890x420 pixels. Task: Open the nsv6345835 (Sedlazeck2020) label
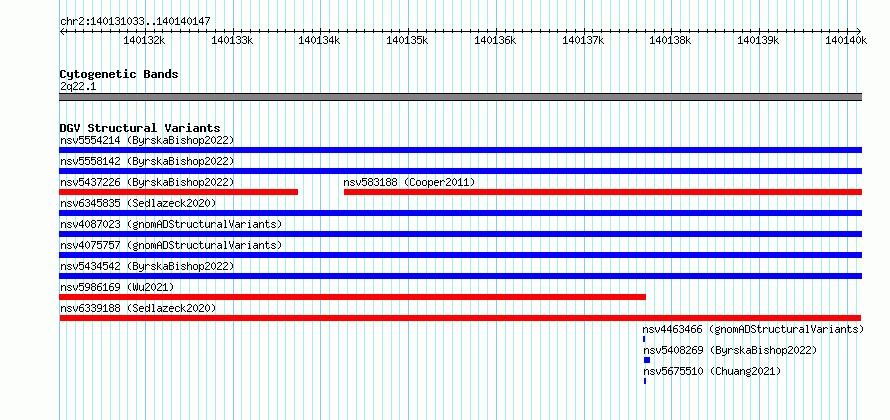click(138, 203)
